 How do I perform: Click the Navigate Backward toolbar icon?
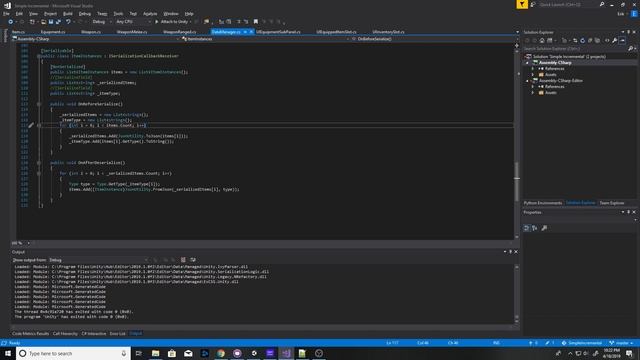[11, 22]
